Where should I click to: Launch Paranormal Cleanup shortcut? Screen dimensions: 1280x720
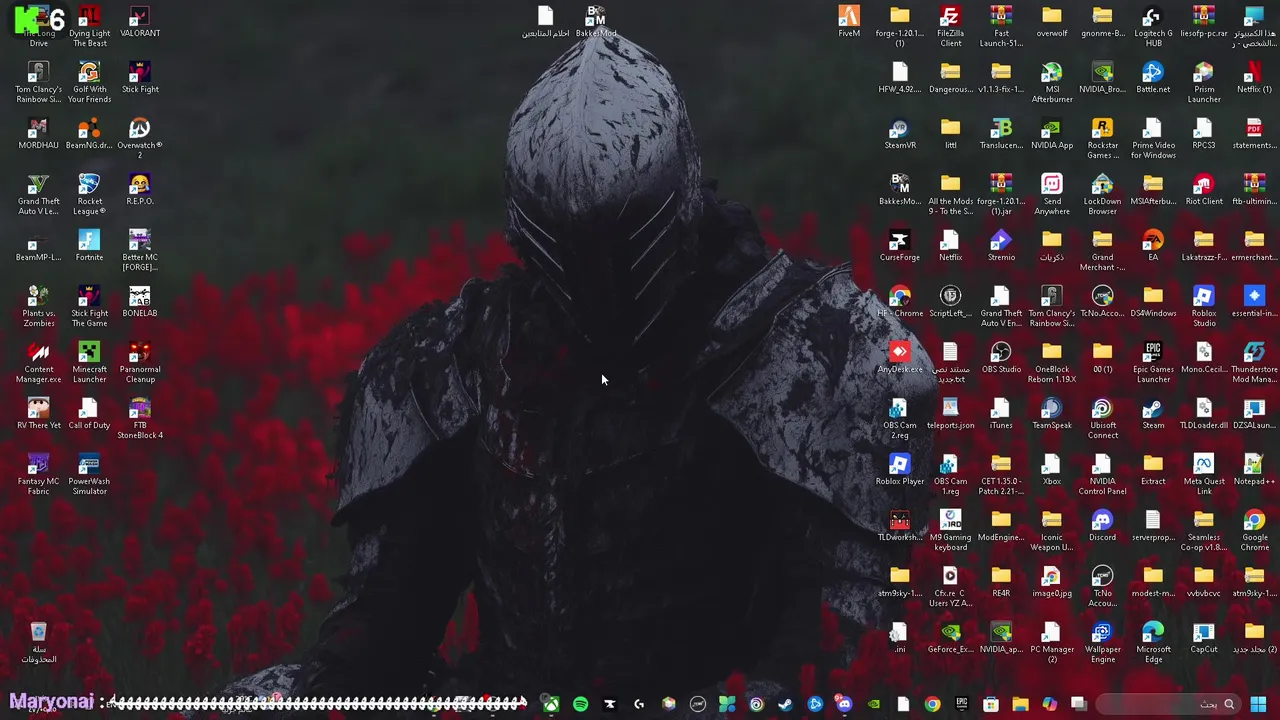click(x=140, y=363)
